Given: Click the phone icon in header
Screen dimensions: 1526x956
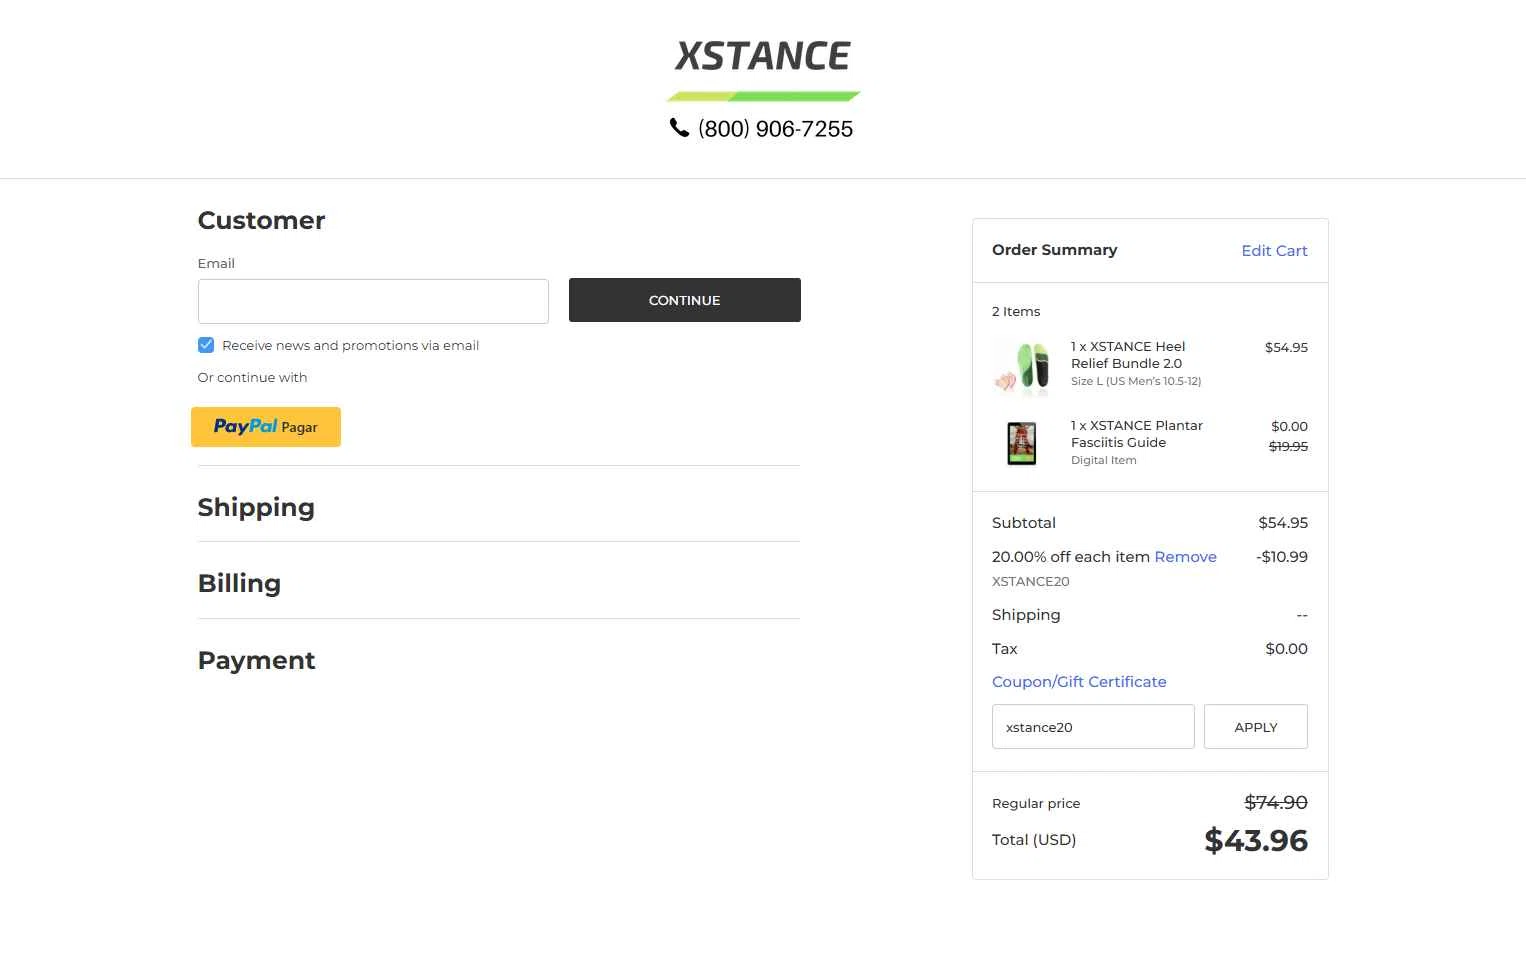Looking at the screenshot, I should click(679, 128).
